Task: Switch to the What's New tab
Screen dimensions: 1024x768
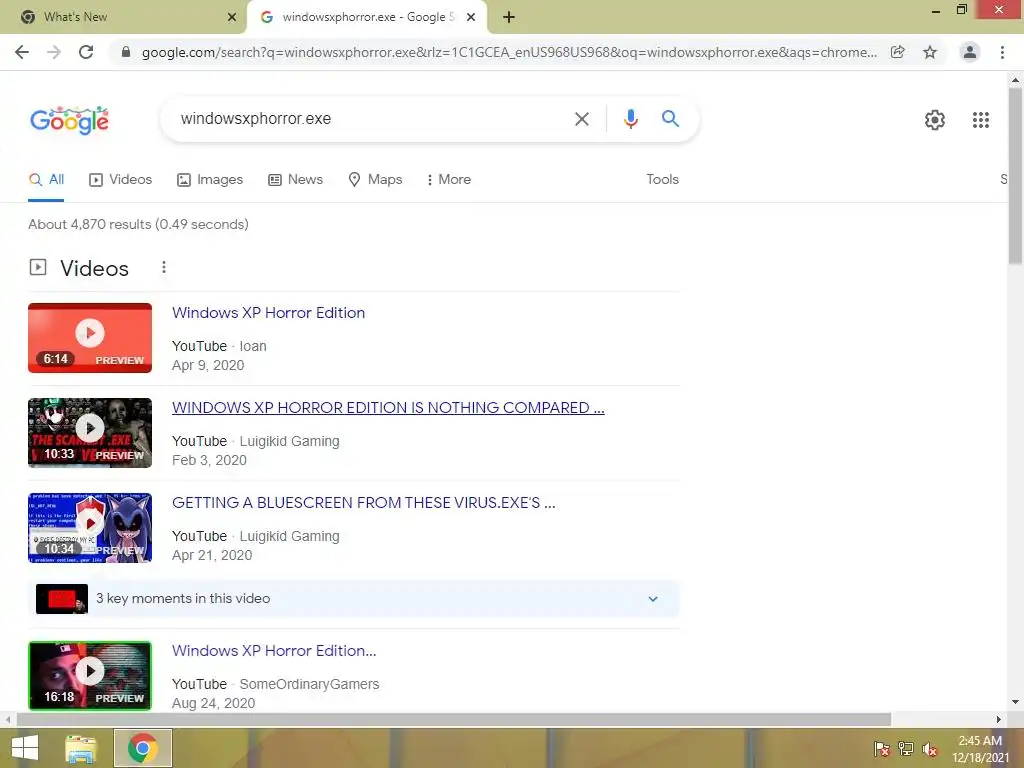Action: pyautogui.click(x=123, y=17)
